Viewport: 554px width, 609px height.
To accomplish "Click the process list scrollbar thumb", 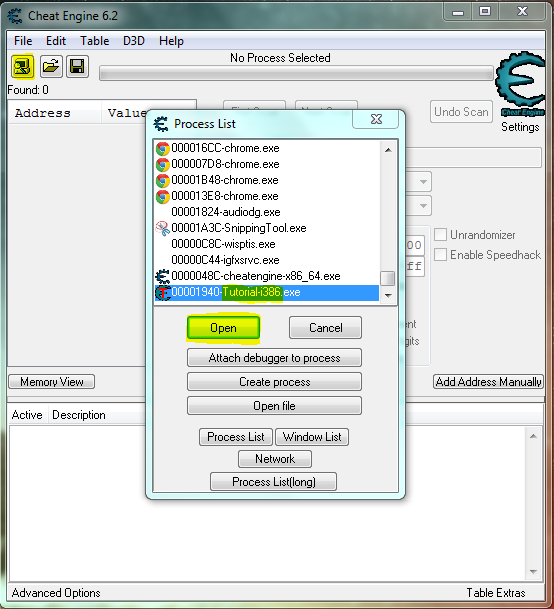I will pyautogui.click(x=388, y=278).
